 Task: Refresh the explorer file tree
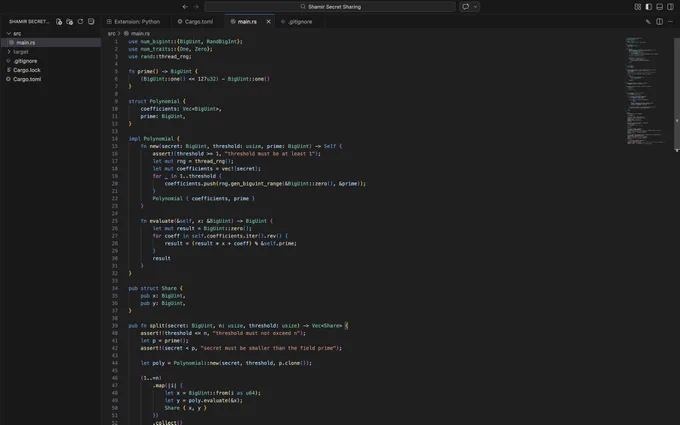coord(80,21)
